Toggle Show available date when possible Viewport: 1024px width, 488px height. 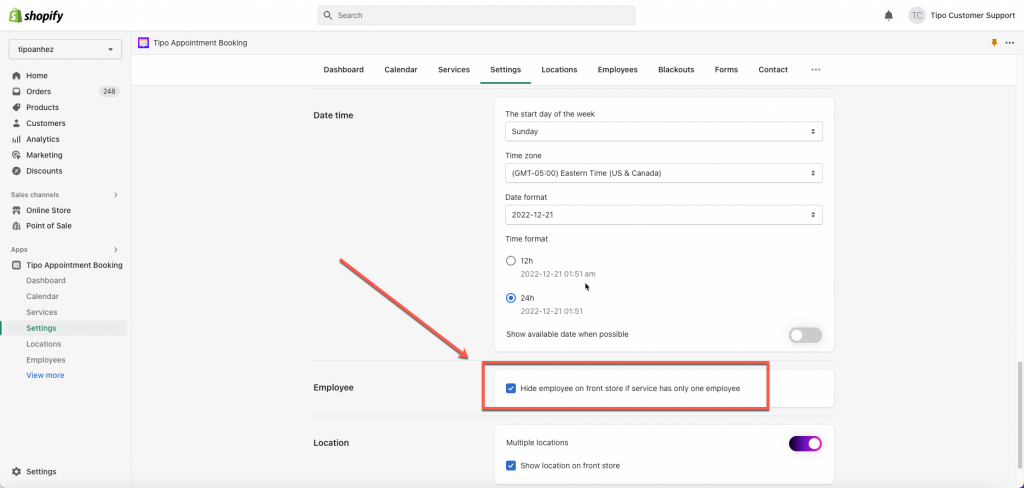pyautogui.click(x=805, y=335)
